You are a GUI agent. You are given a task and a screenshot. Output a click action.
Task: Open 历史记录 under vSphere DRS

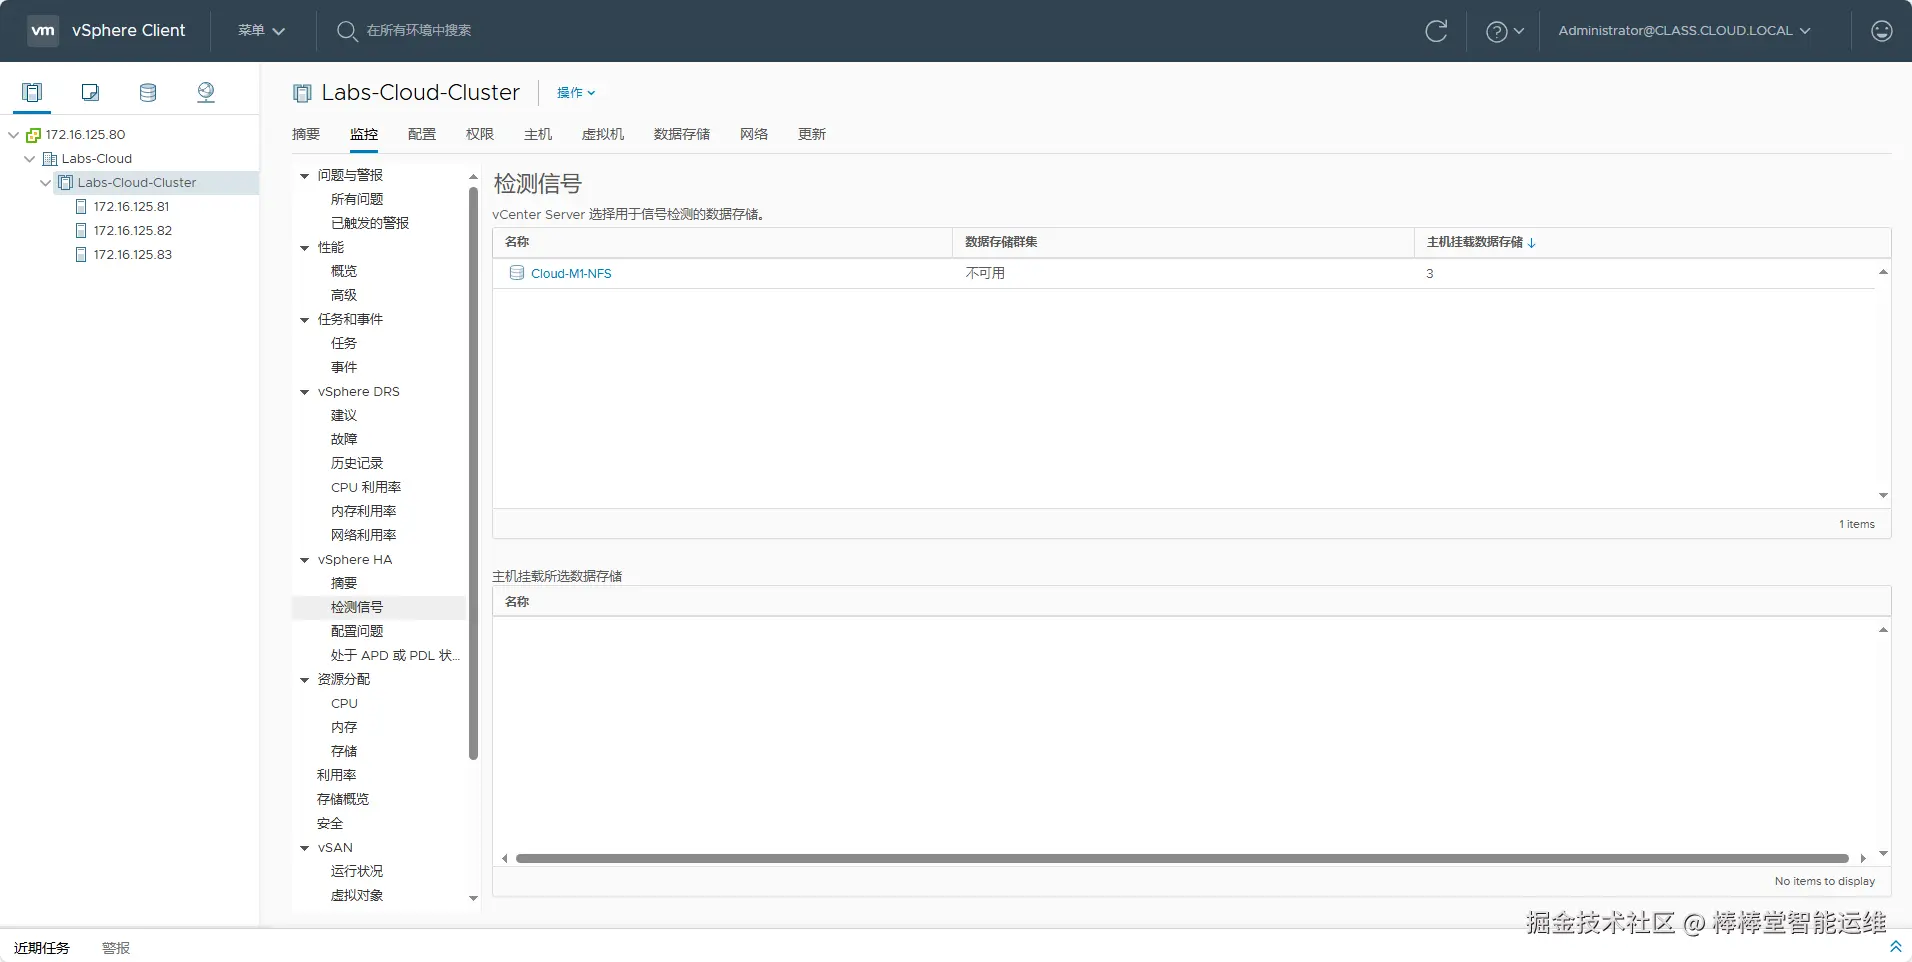click(357, 464)
